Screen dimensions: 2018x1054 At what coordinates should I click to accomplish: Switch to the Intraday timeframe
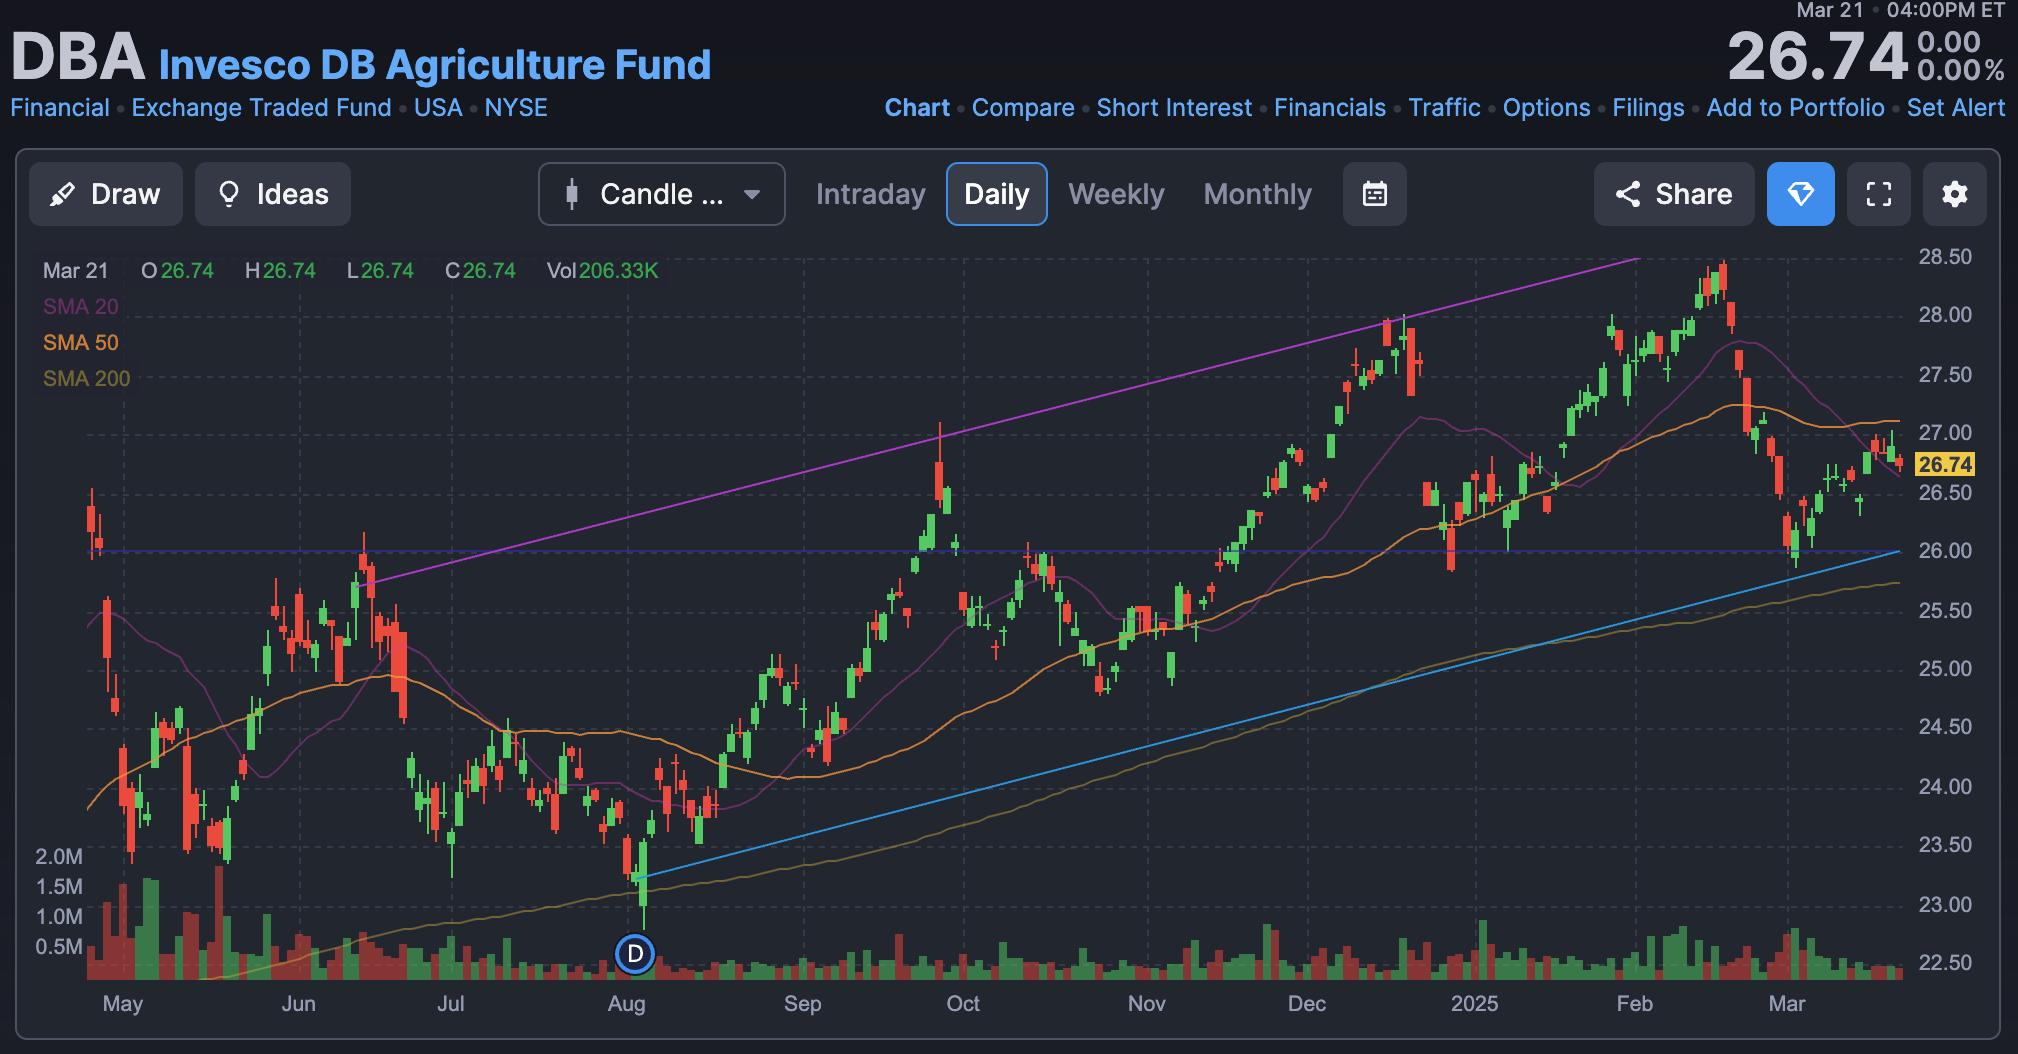coord(870,194)
